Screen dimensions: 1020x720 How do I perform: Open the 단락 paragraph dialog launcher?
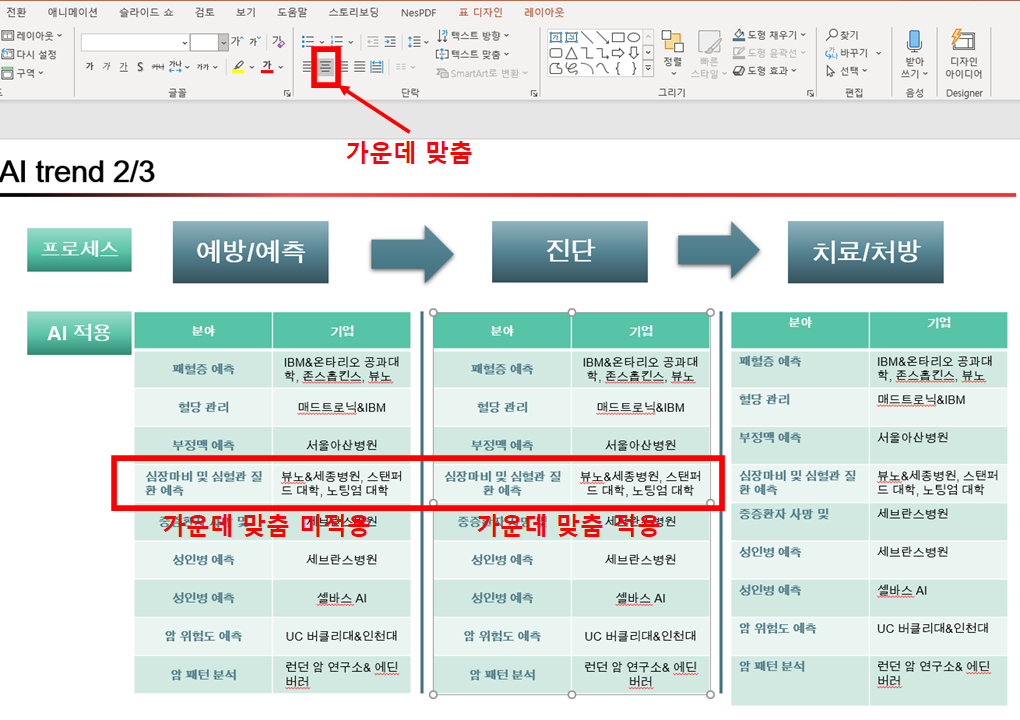coord(534,94)
